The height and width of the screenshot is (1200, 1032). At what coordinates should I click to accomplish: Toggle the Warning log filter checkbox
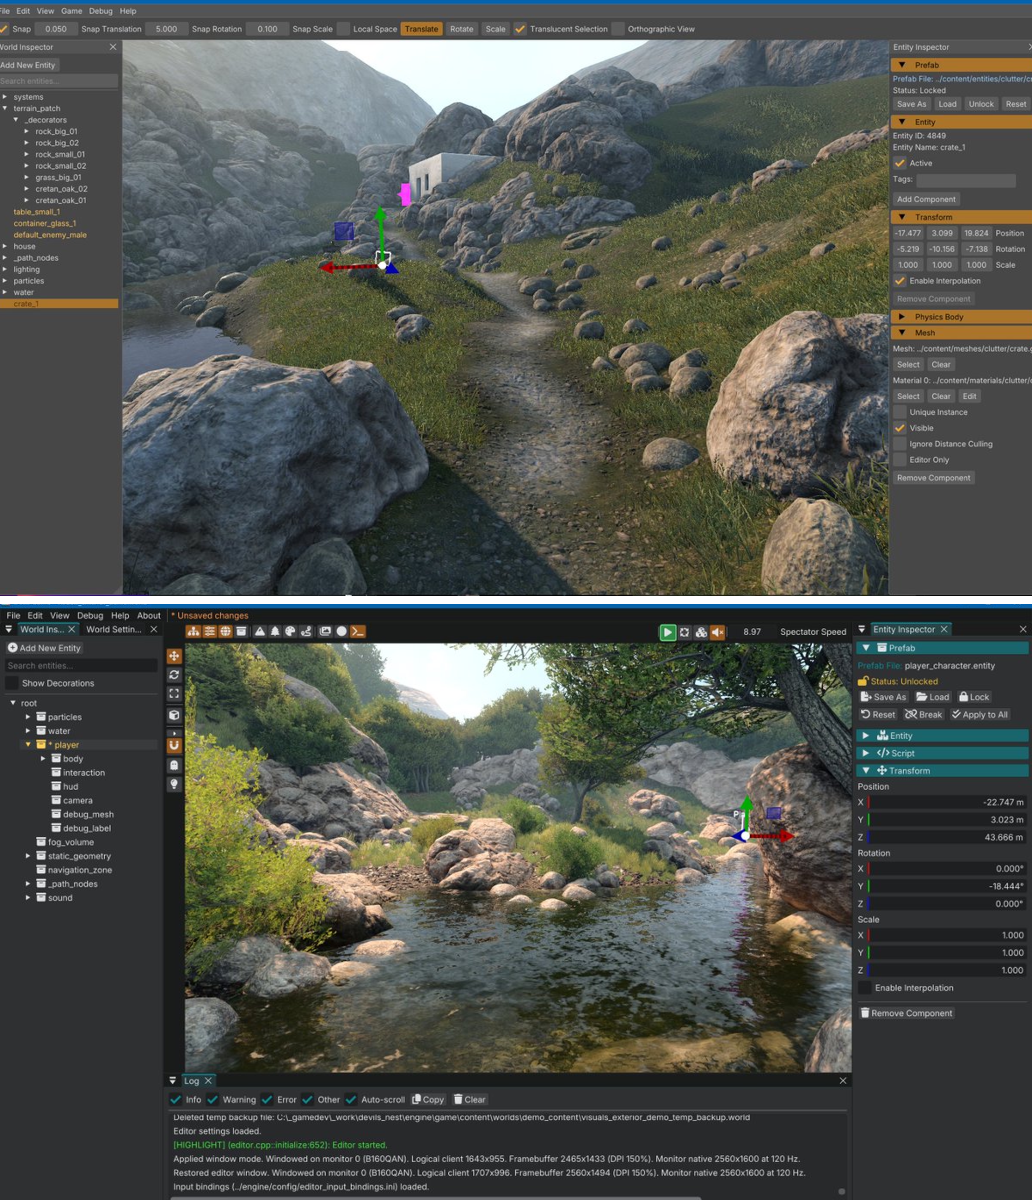(x=213, y=1099)
